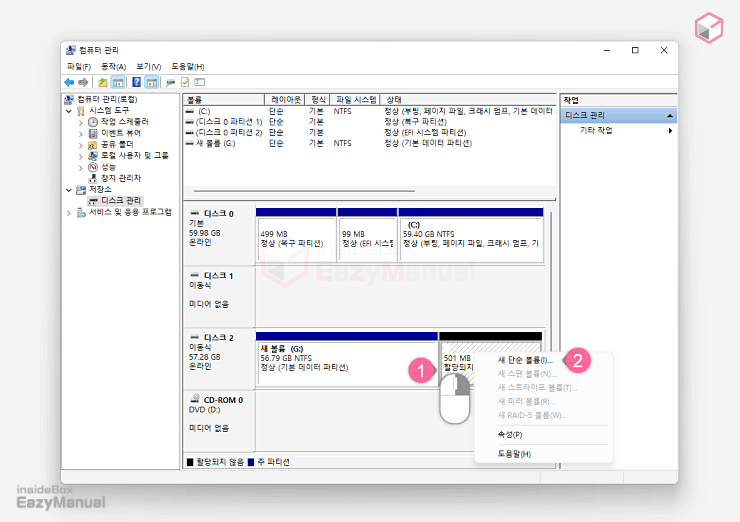Select the (C:) volume row in list
The image size is (740, 522).
click(370, 111)
